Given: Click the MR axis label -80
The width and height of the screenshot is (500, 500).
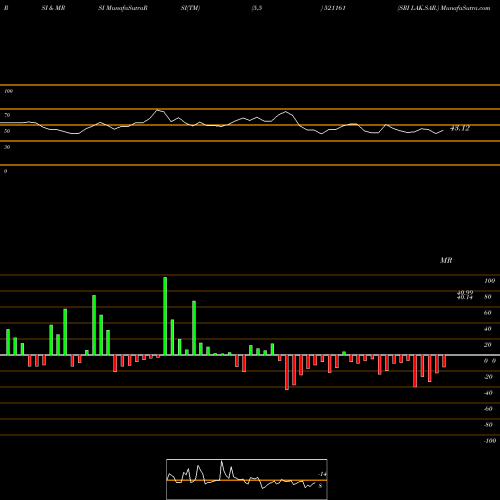Looking at the screenshot, I should pyautogui.click(x=488, y=425).
